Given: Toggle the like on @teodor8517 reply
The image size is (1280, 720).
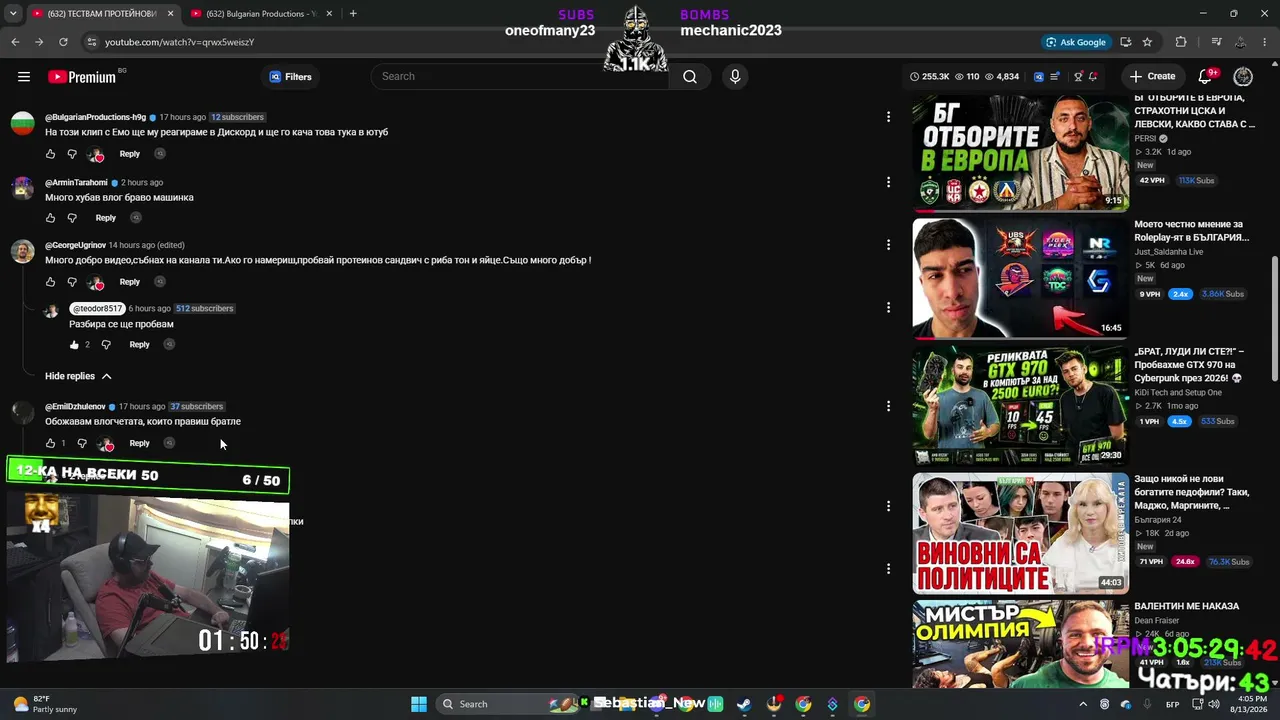Looking at the screenshot, I should click(74, 345).
